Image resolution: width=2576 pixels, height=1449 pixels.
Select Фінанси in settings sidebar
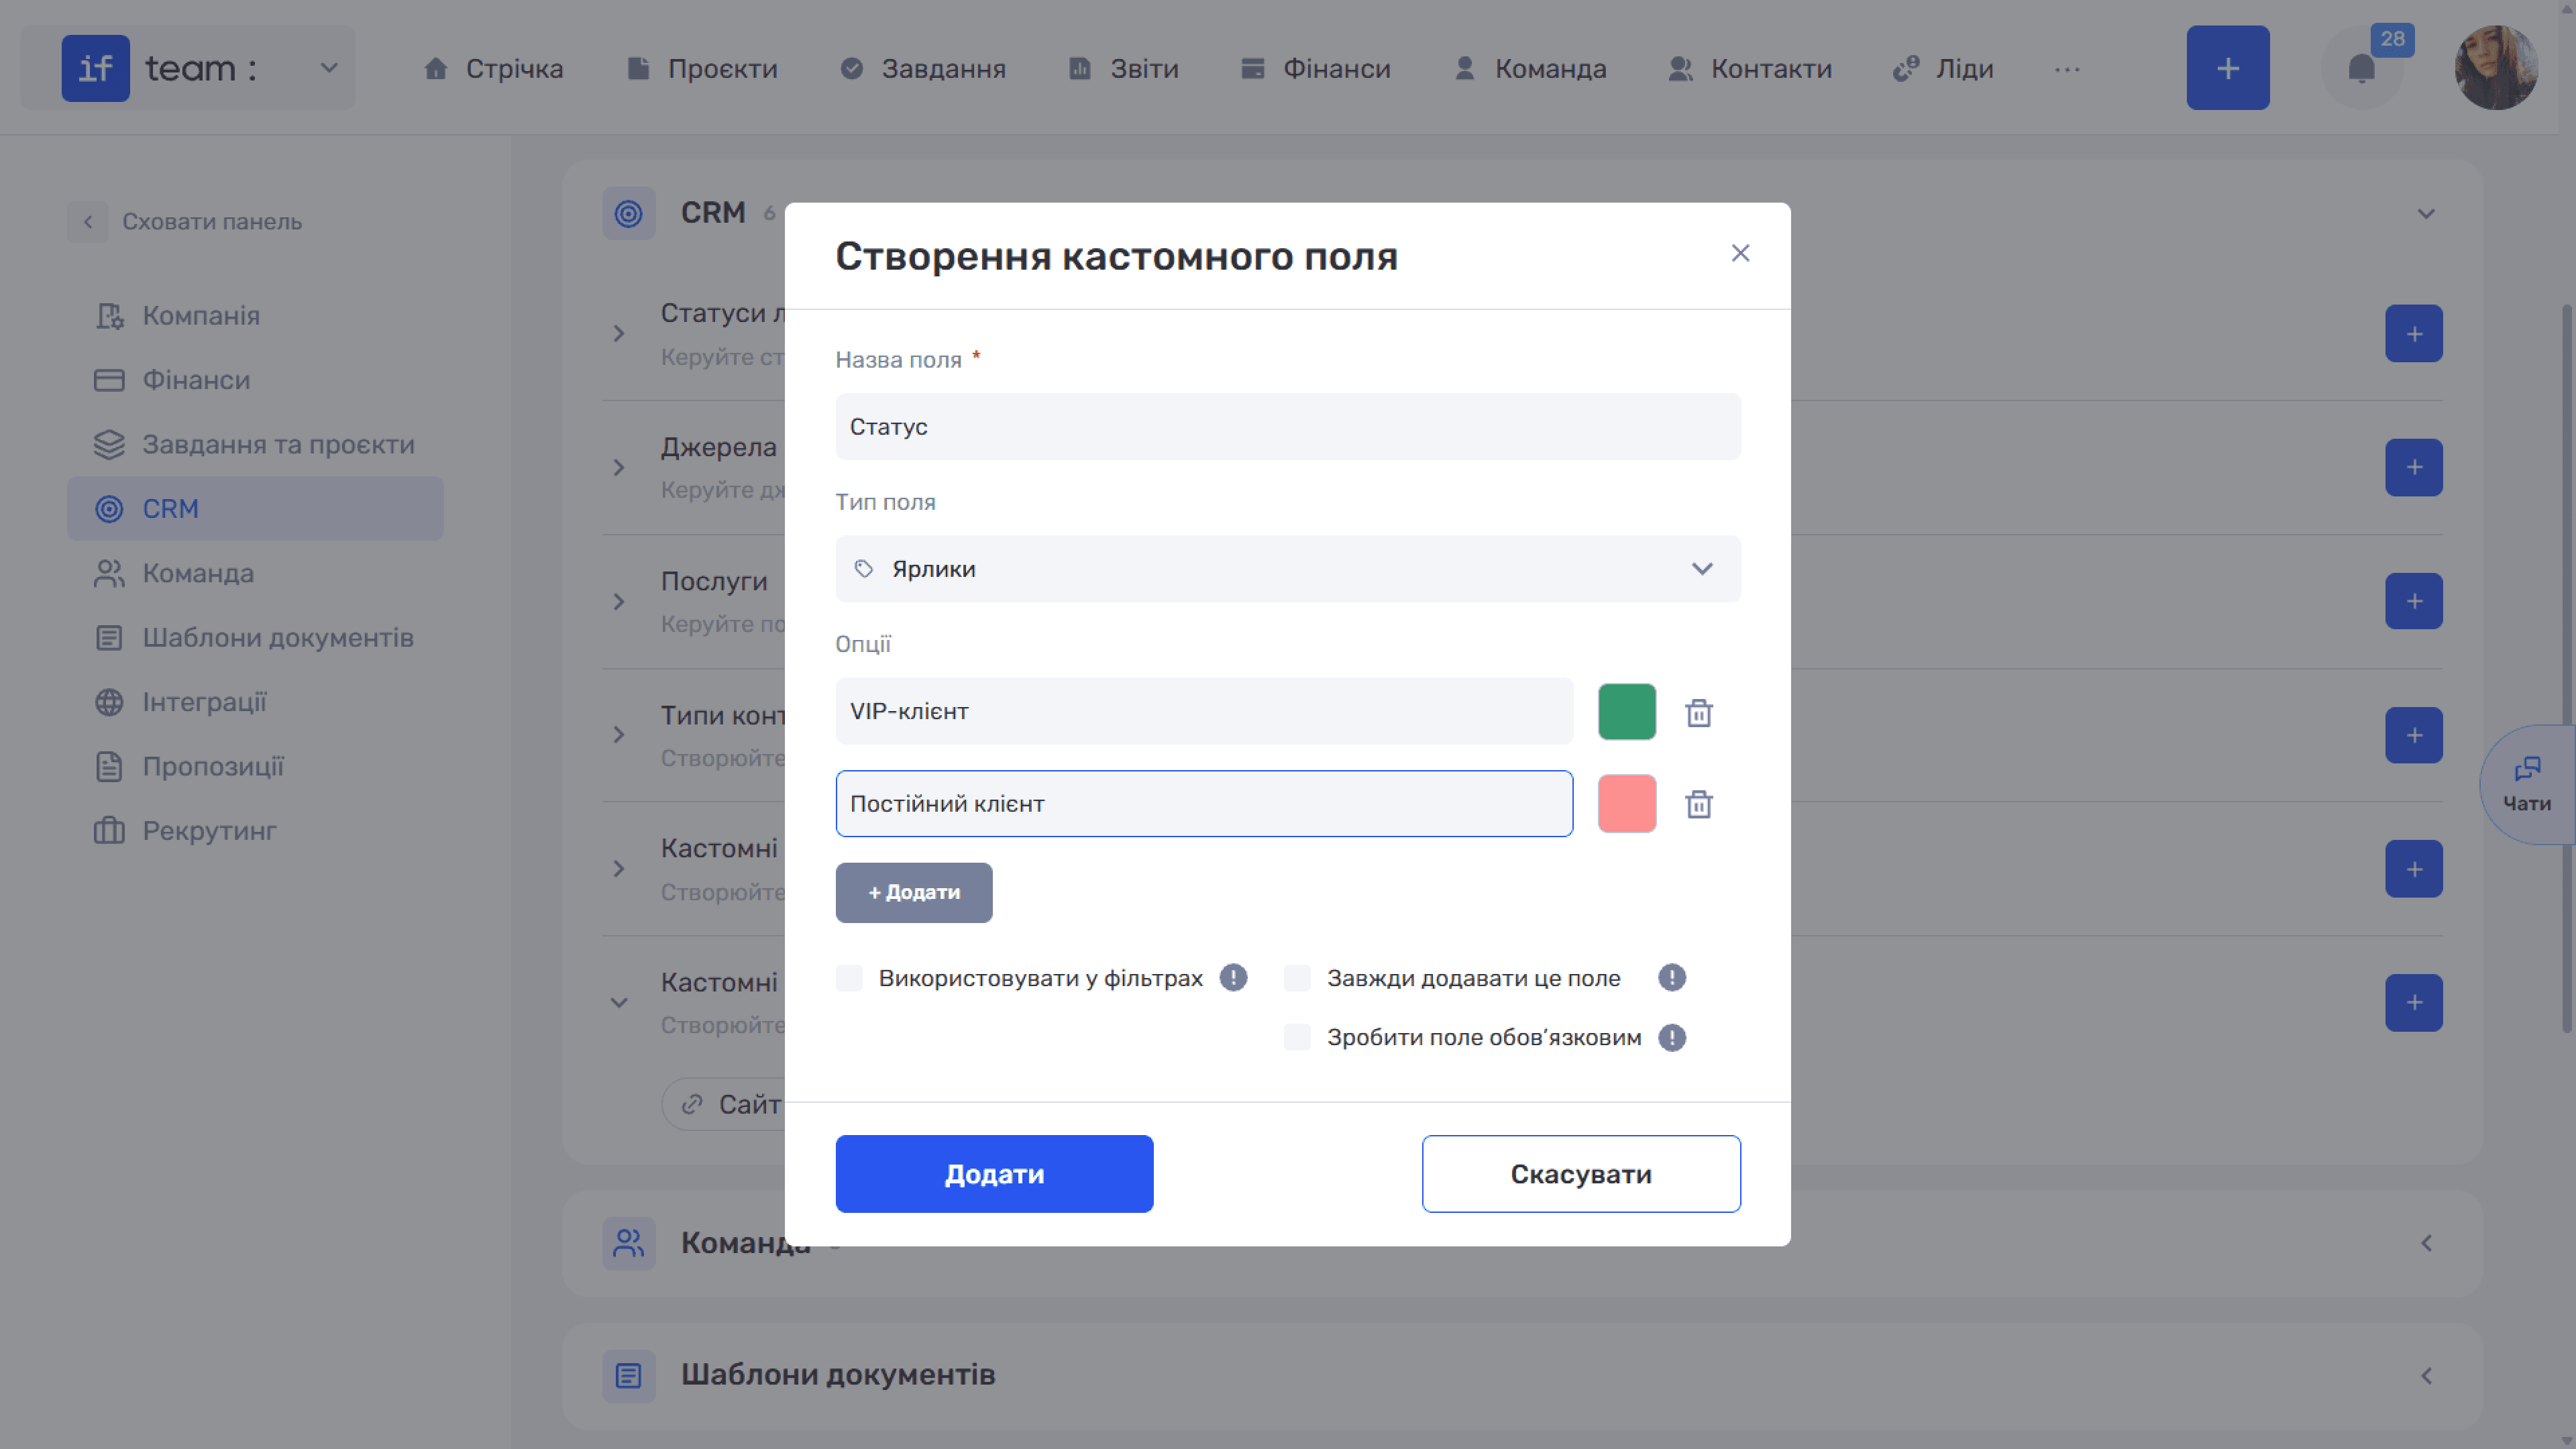pyautogui.click(x=255, y=380)
